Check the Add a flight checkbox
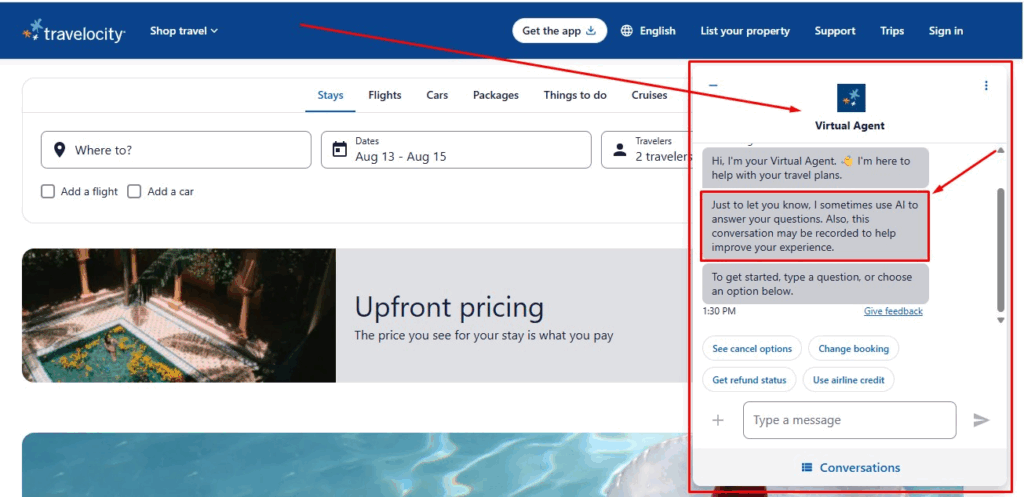 click(x=48, y=191)
